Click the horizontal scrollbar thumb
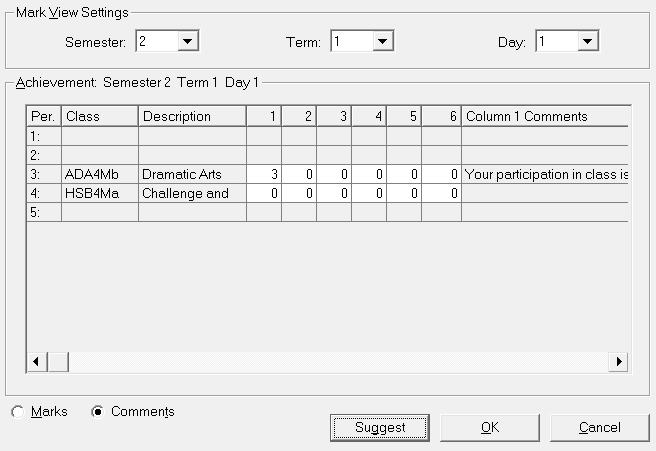 [58, 361]
